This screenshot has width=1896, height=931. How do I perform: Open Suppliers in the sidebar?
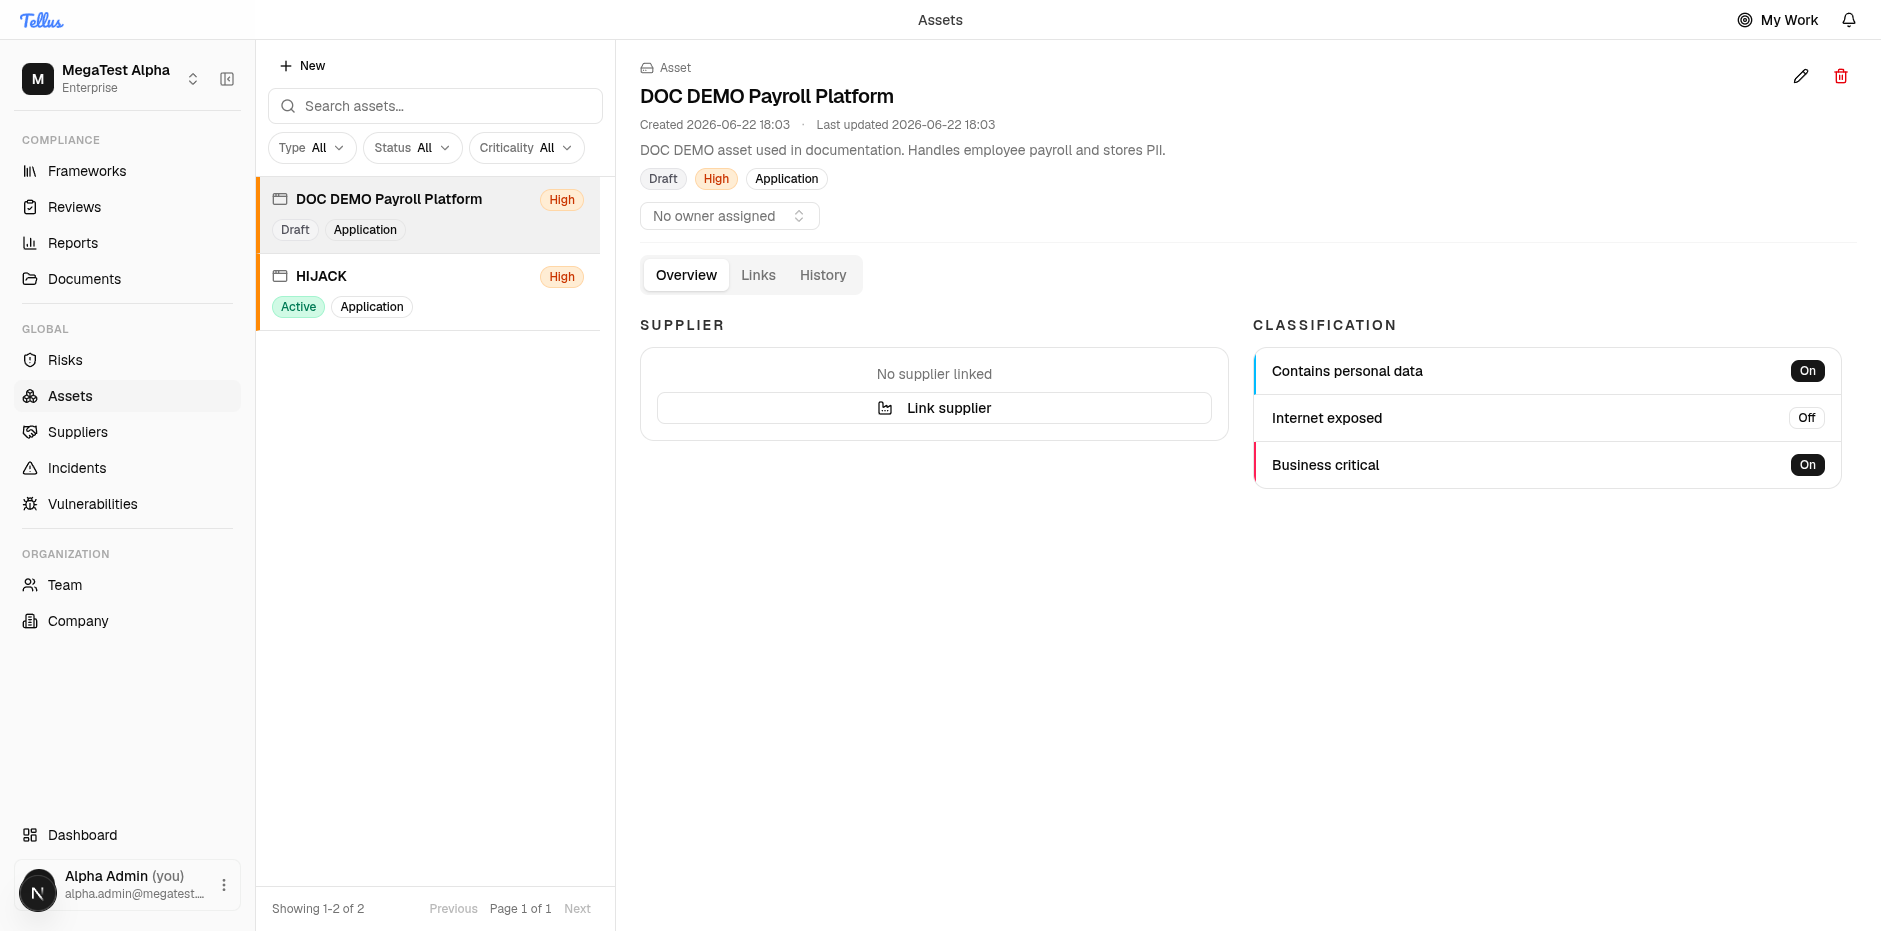[x=128, y=432]
